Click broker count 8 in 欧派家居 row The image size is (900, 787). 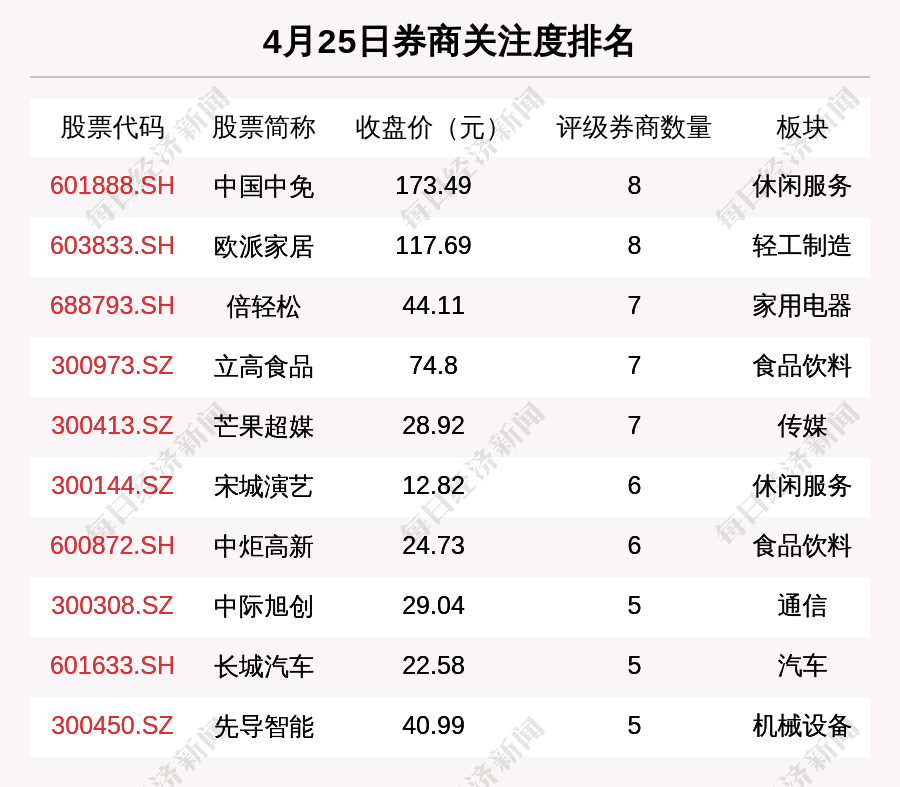[634, 246]
